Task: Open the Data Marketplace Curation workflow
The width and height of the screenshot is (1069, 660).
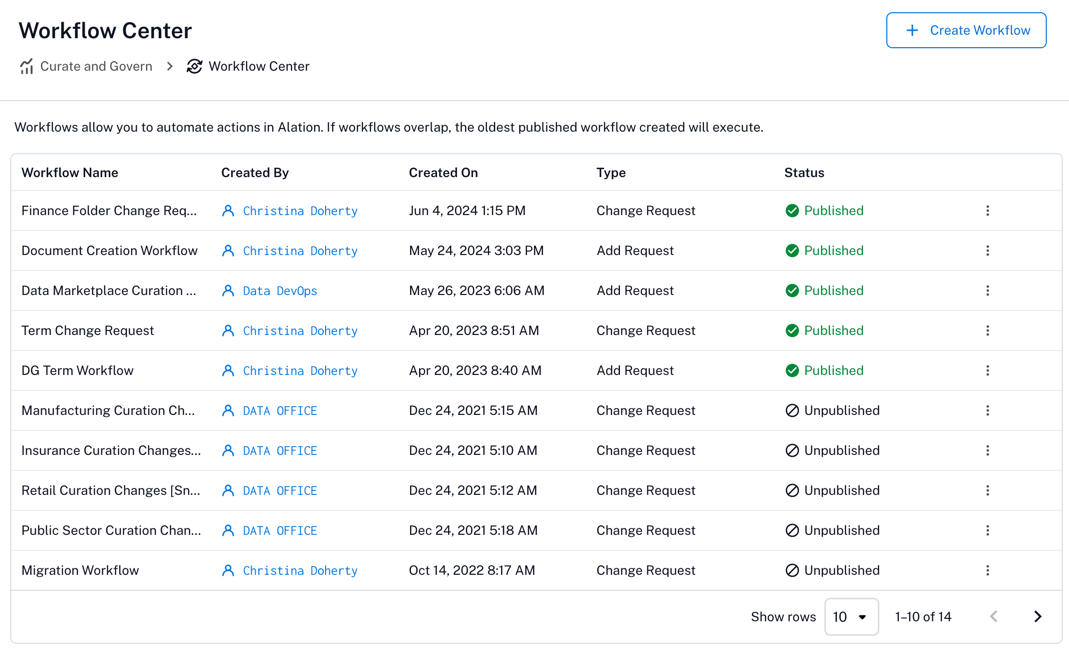Action: click(108, 290)
